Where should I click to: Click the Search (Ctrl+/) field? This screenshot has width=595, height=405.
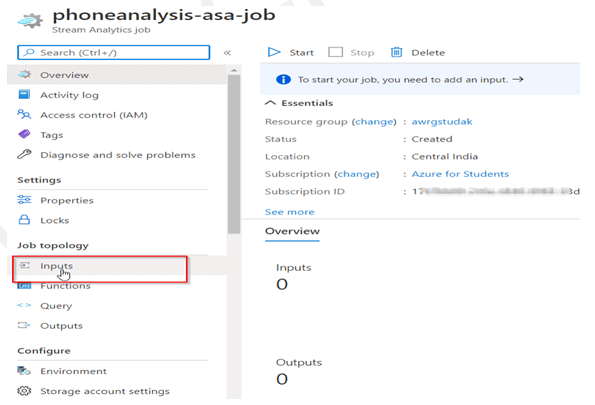[x=113, y=52]
